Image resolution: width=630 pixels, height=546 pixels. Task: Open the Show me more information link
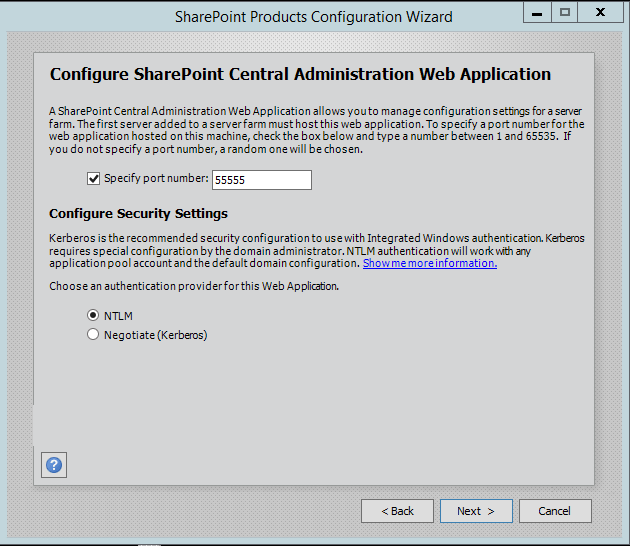click(429, 263)
